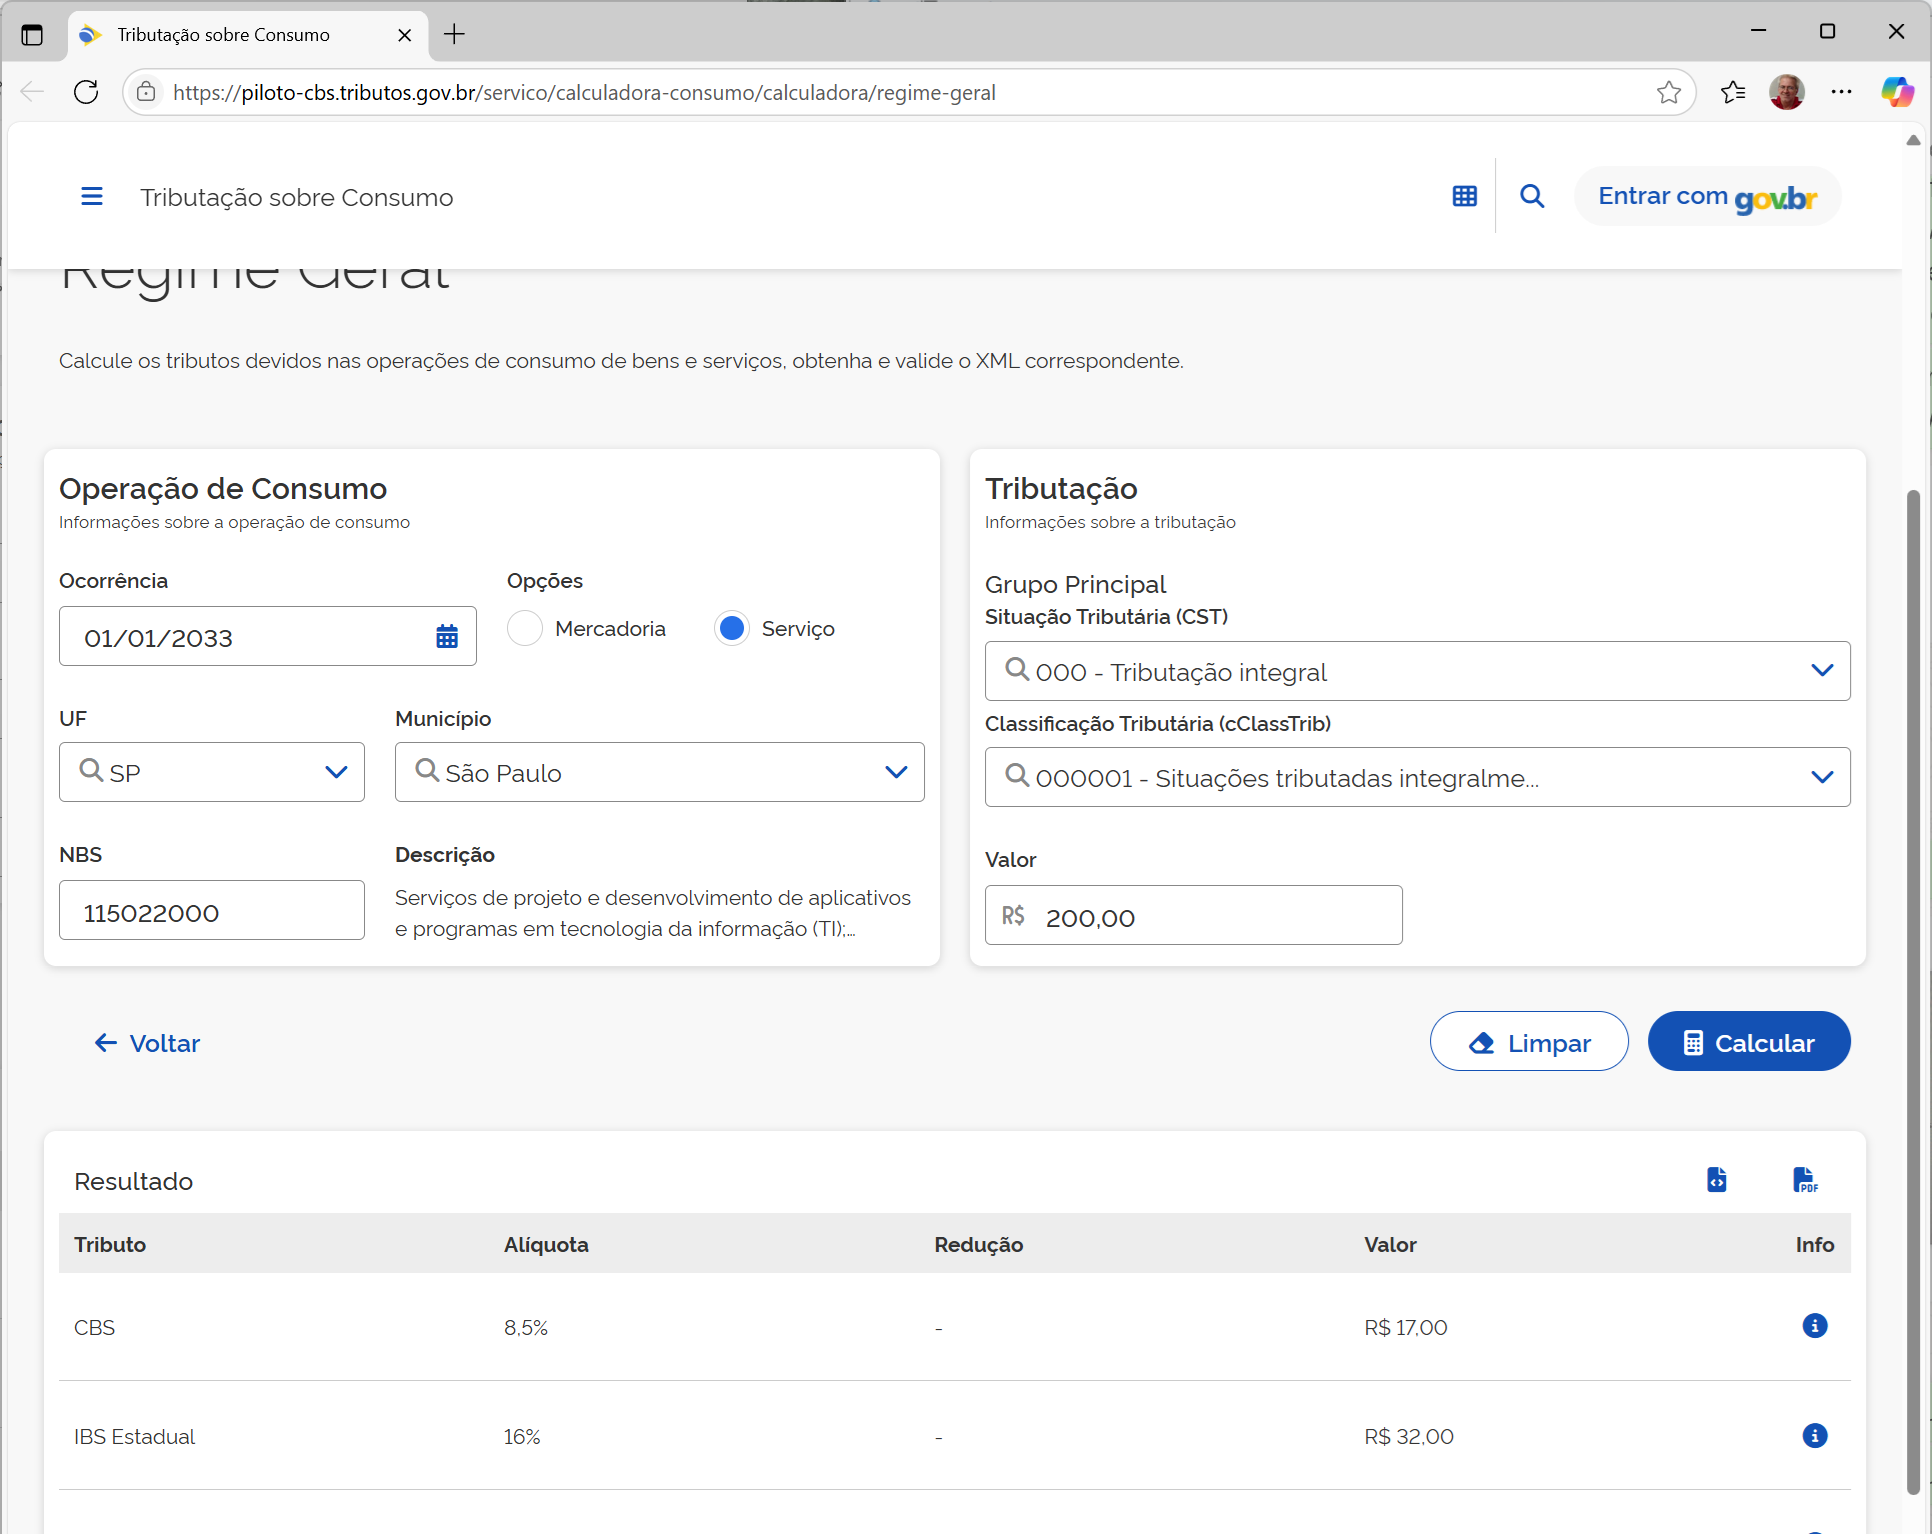Image resolution: width=1932 pixels, height=1534 pixels.
Task: Select the Tributação sobre Consumo browser tab
Action: click(x=224, y=35)
